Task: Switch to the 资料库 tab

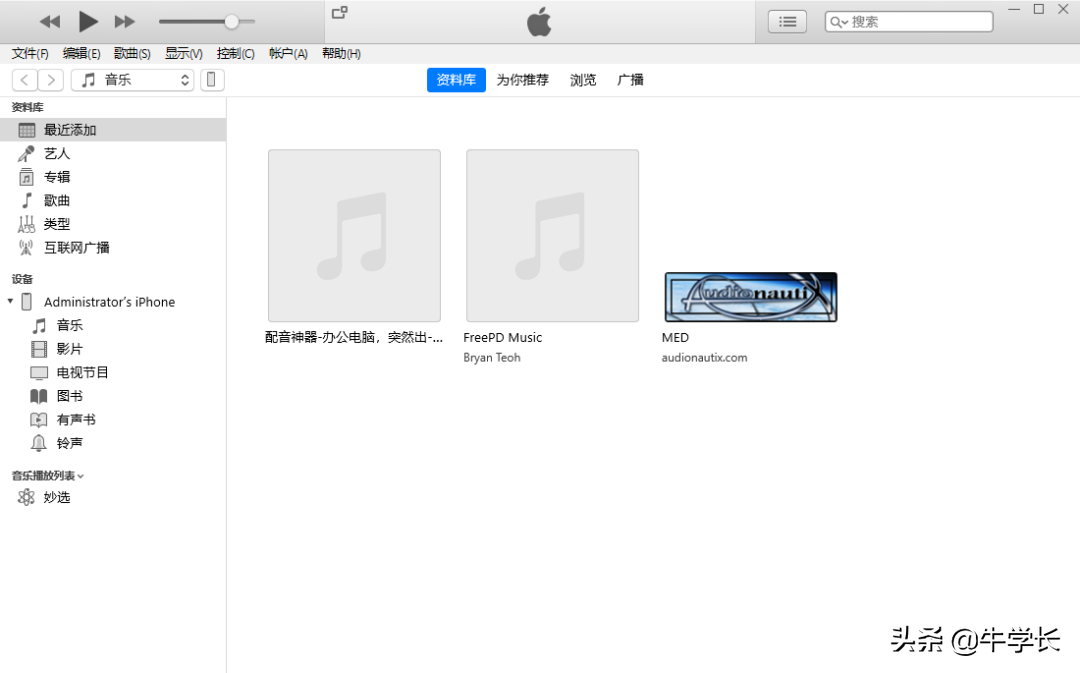Action: [456, 80]
